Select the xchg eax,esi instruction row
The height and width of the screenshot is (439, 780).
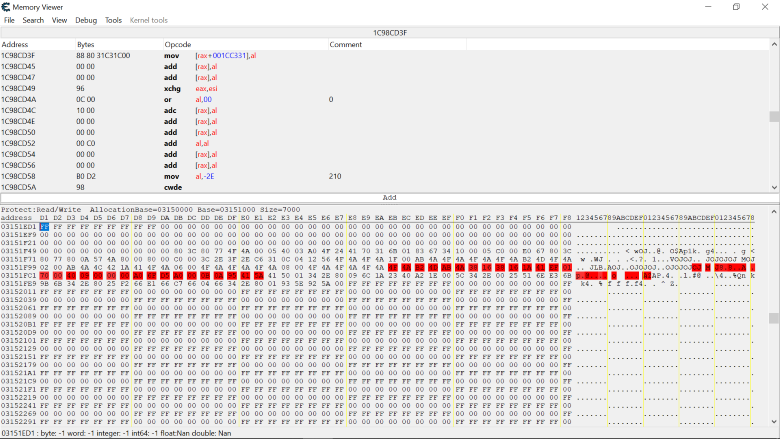coord(385,88)
